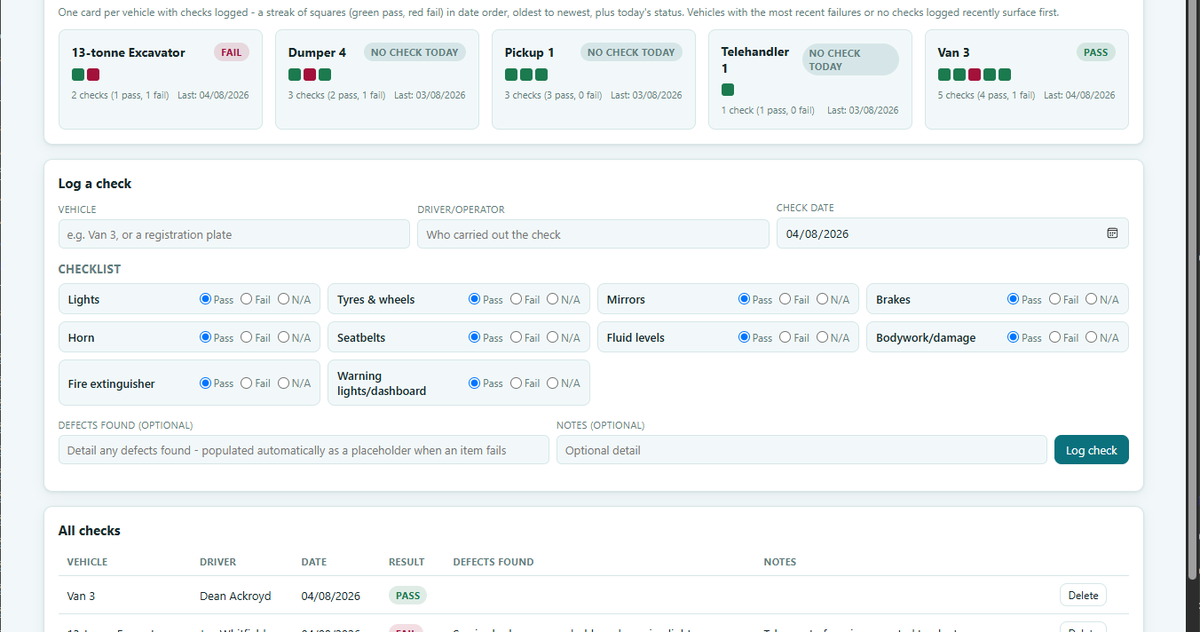Focus the Notes optional text field
This screenshot has width=1200, height=632.
pyautogui.click(x=802, y=450)
